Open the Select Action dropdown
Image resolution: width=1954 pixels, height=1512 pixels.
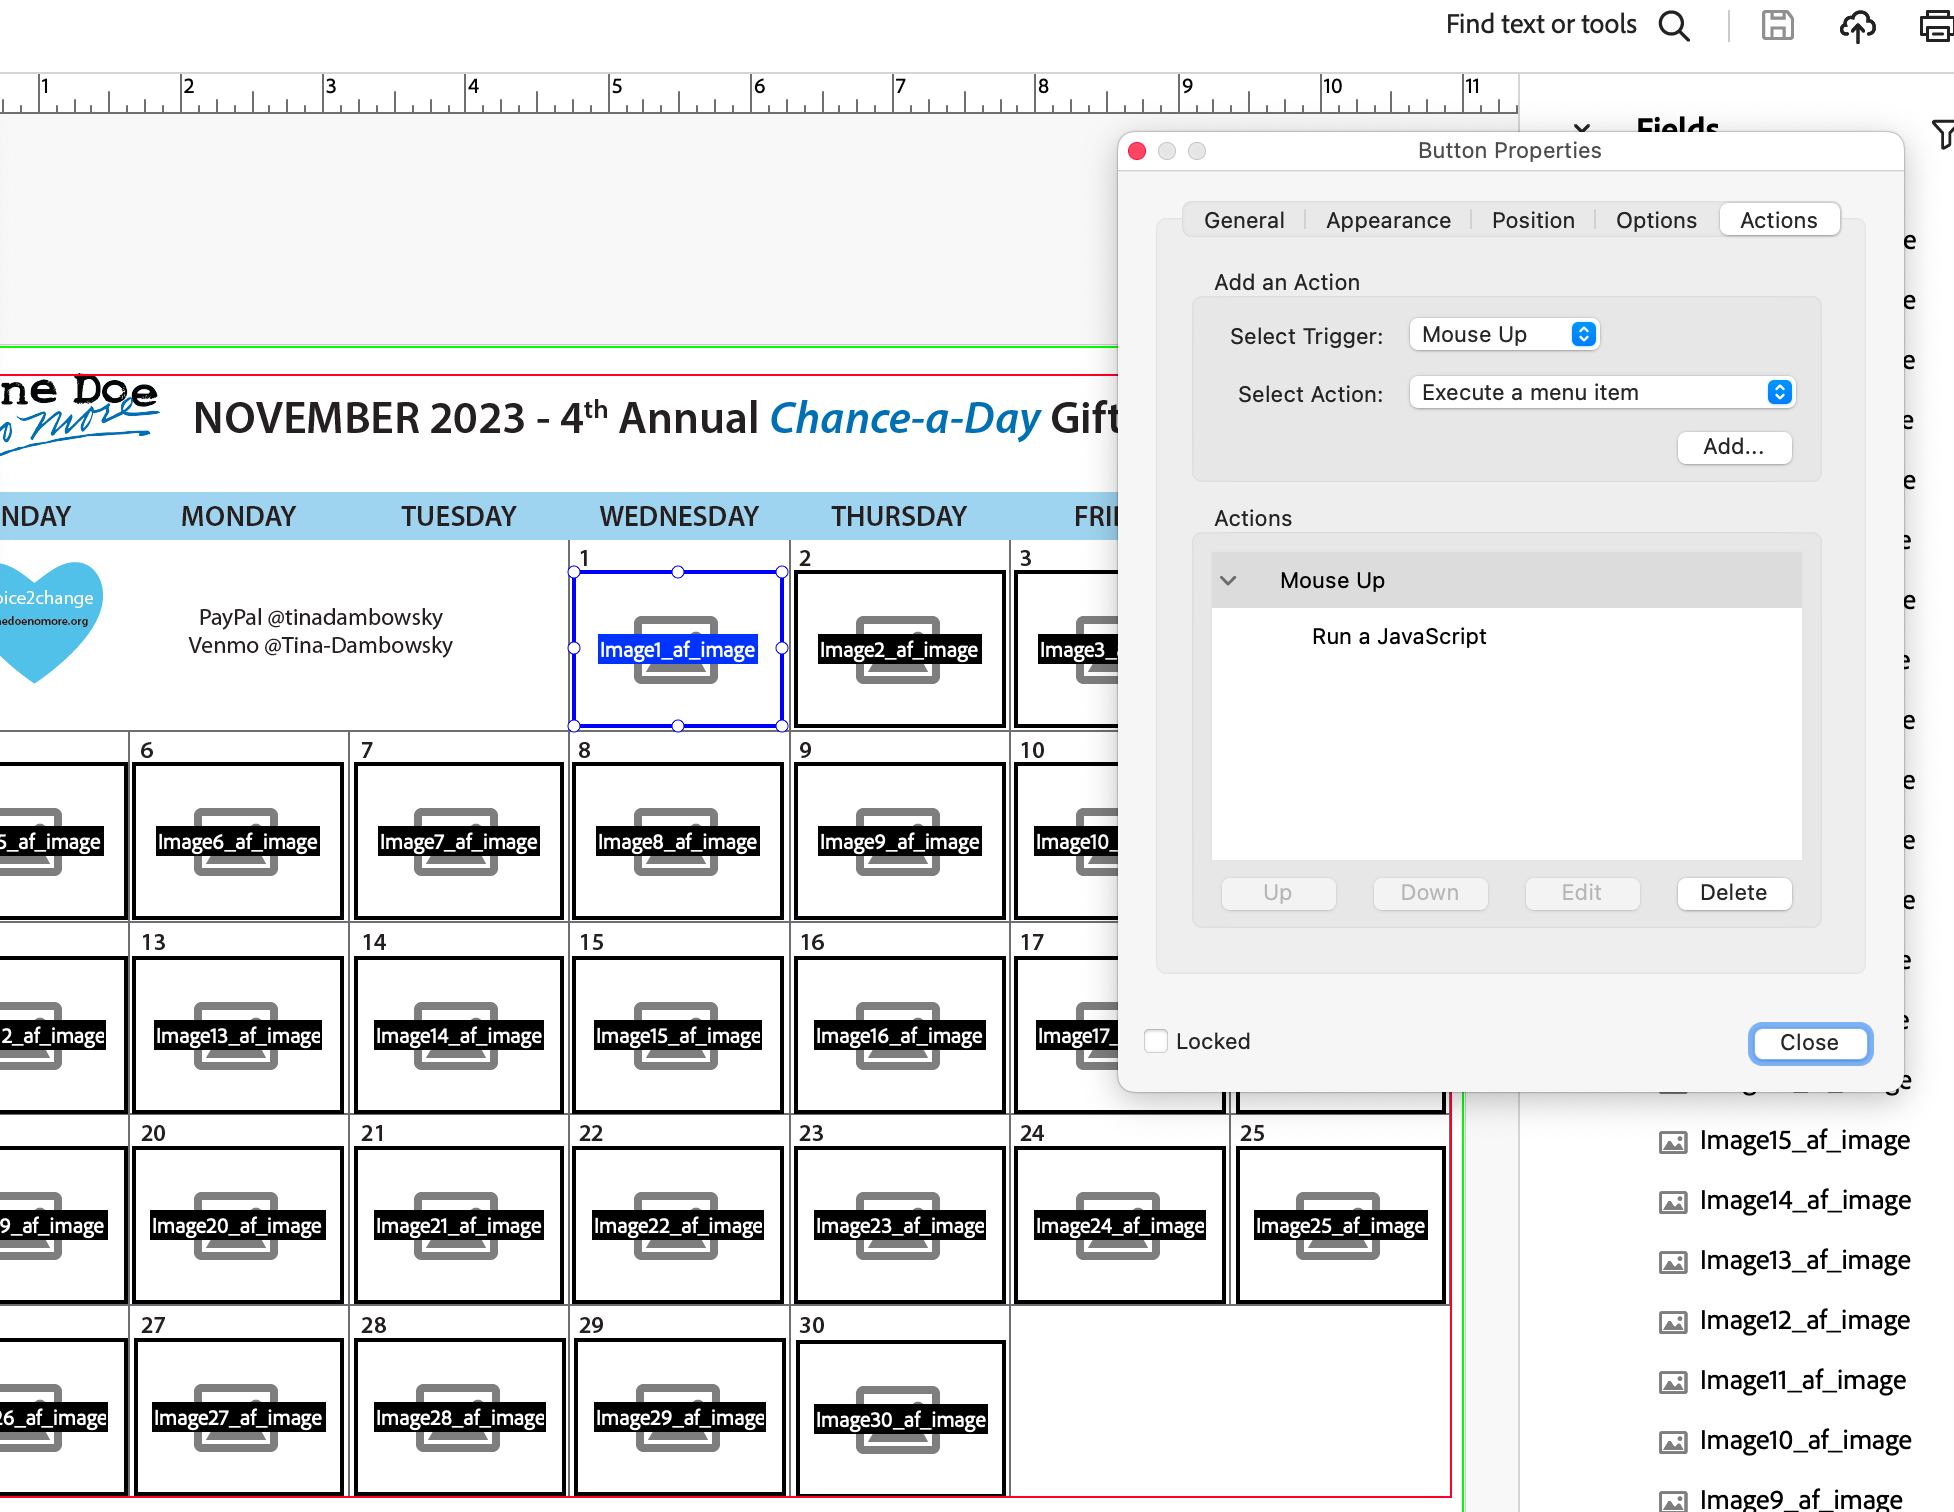click(1600, 392)
